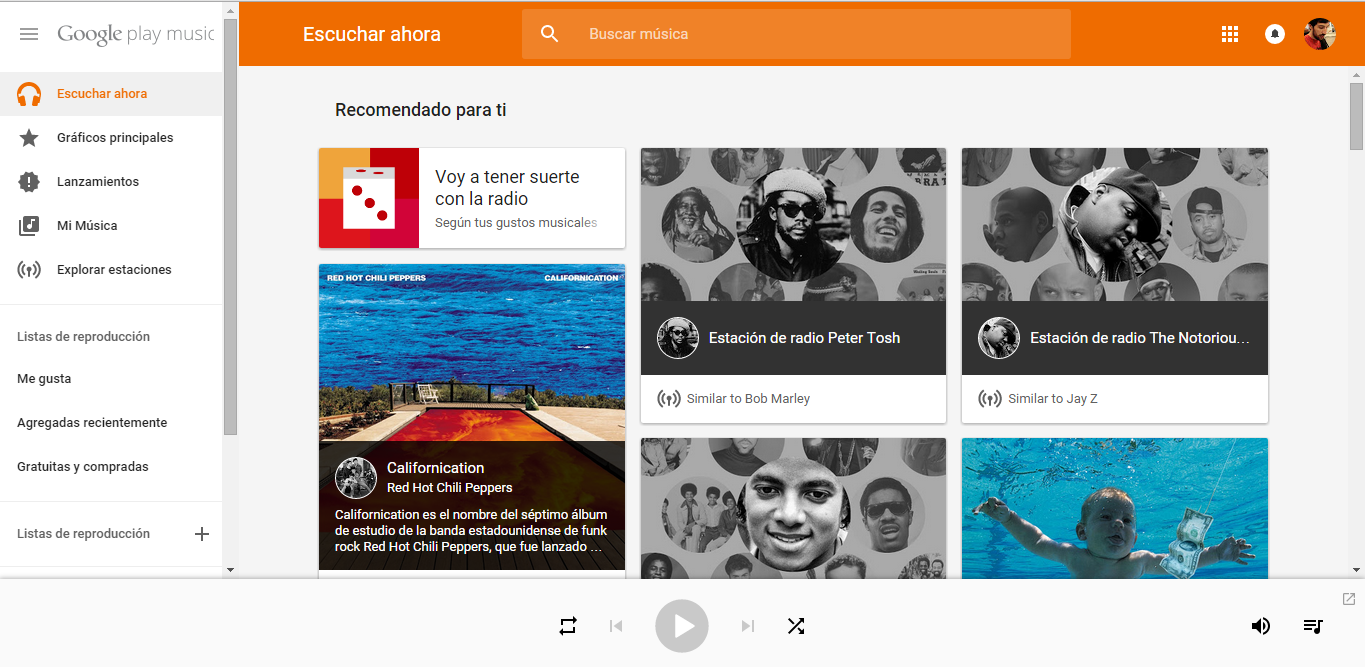
Task: Toggle repeat mode in player bar
Action: [x=568, y=626]
